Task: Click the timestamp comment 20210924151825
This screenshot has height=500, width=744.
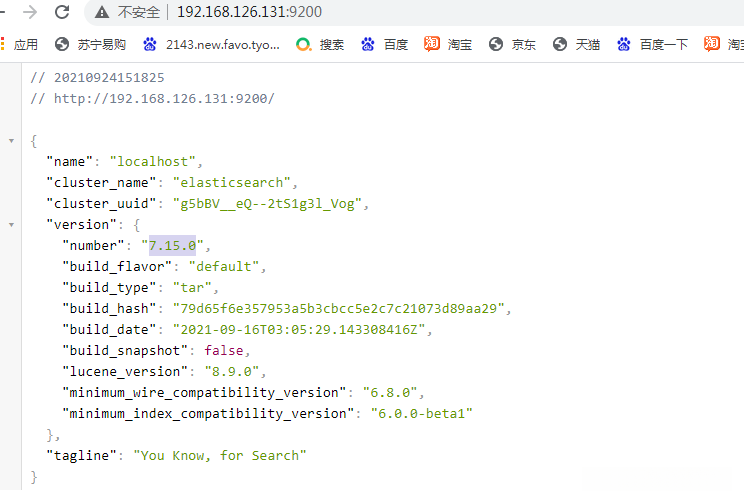Action: (x=109, y=78)
